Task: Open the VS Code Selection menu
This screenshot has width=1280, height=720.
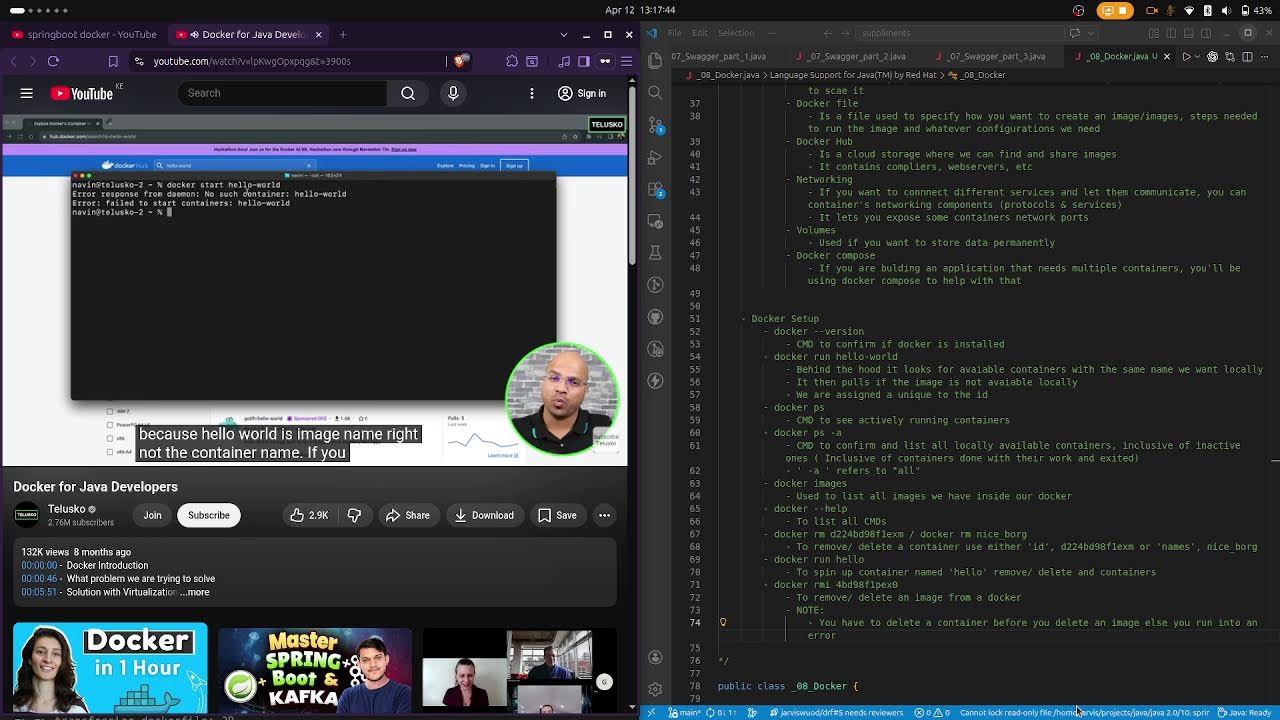Action: click(736, 33)
